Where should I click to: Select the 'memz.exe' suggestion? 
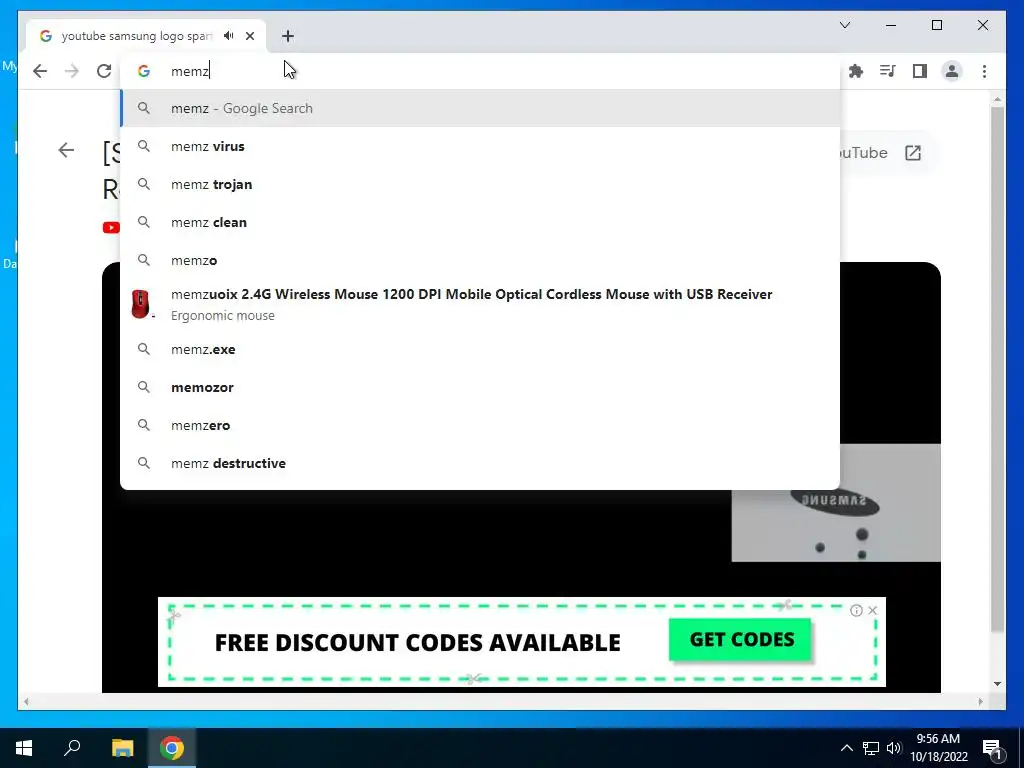480,349
